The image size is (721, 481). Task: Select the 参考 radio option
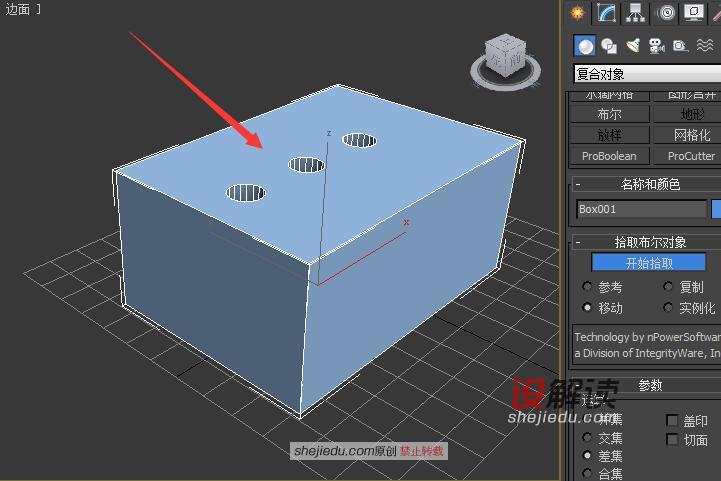(587, 286)
